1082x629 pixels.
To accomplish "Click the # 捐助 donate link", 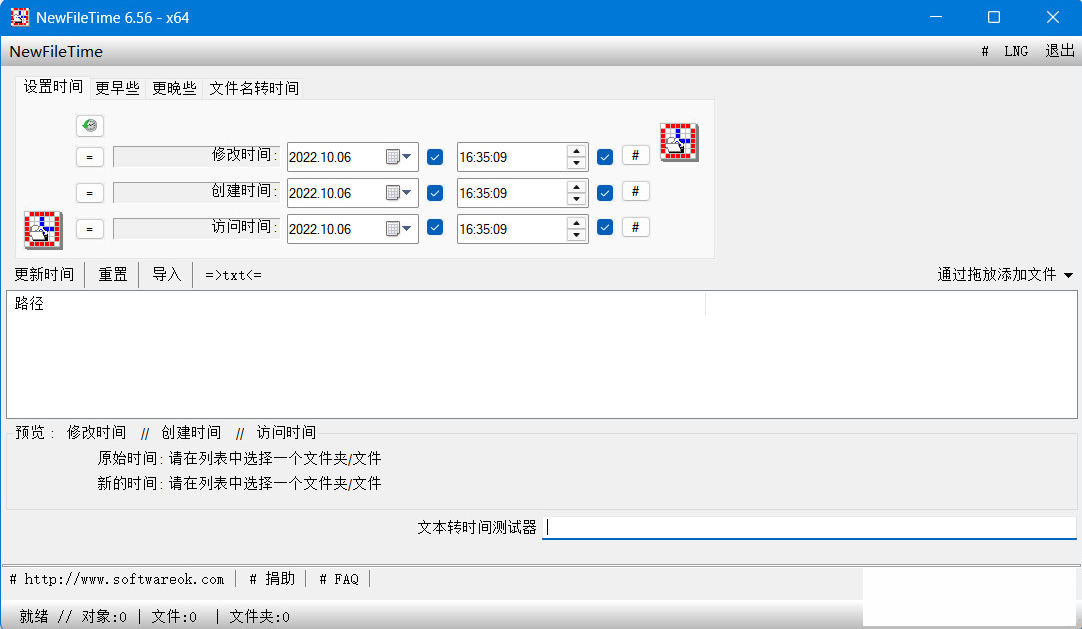I will click(272, 579).
